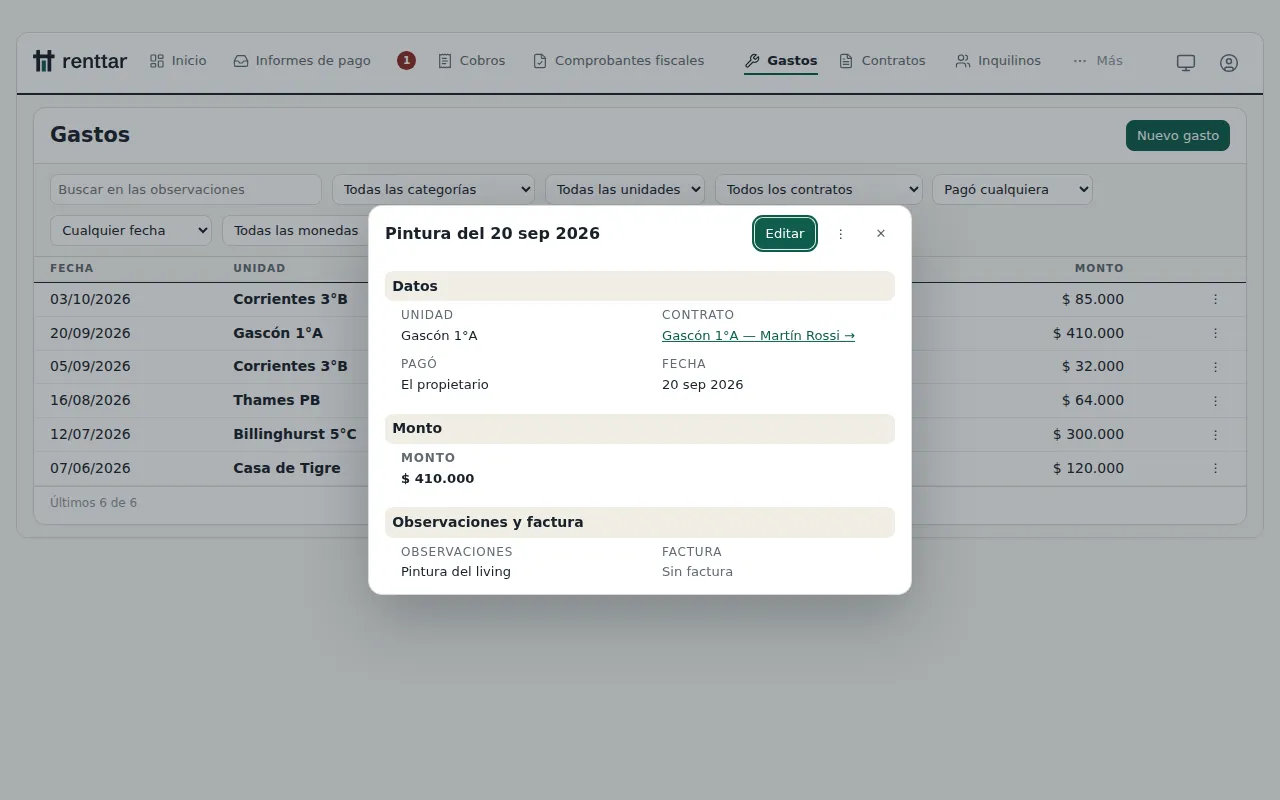Open the Más navigation menu

[1098, 61]
